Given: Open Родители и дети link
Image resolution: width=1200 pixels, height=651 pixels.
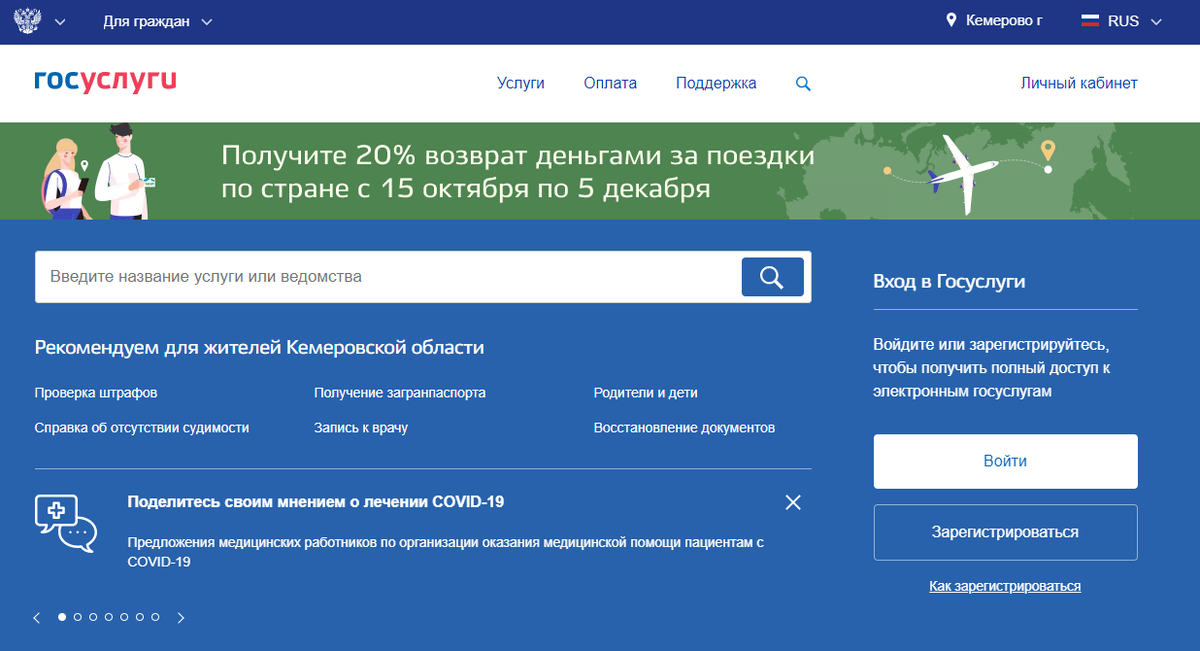Looking at the screenshot, I should (646, 393).
